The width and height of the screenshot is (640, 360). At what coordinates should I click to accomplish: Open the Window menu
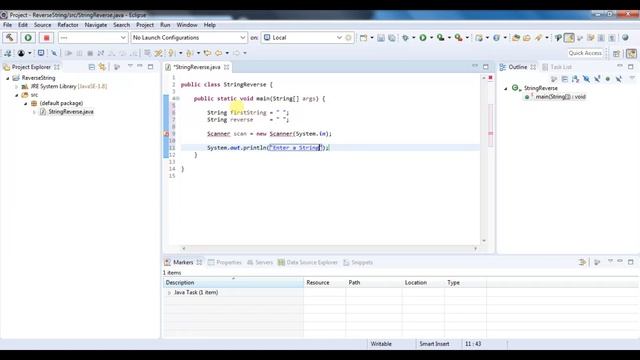click(187, 25)
